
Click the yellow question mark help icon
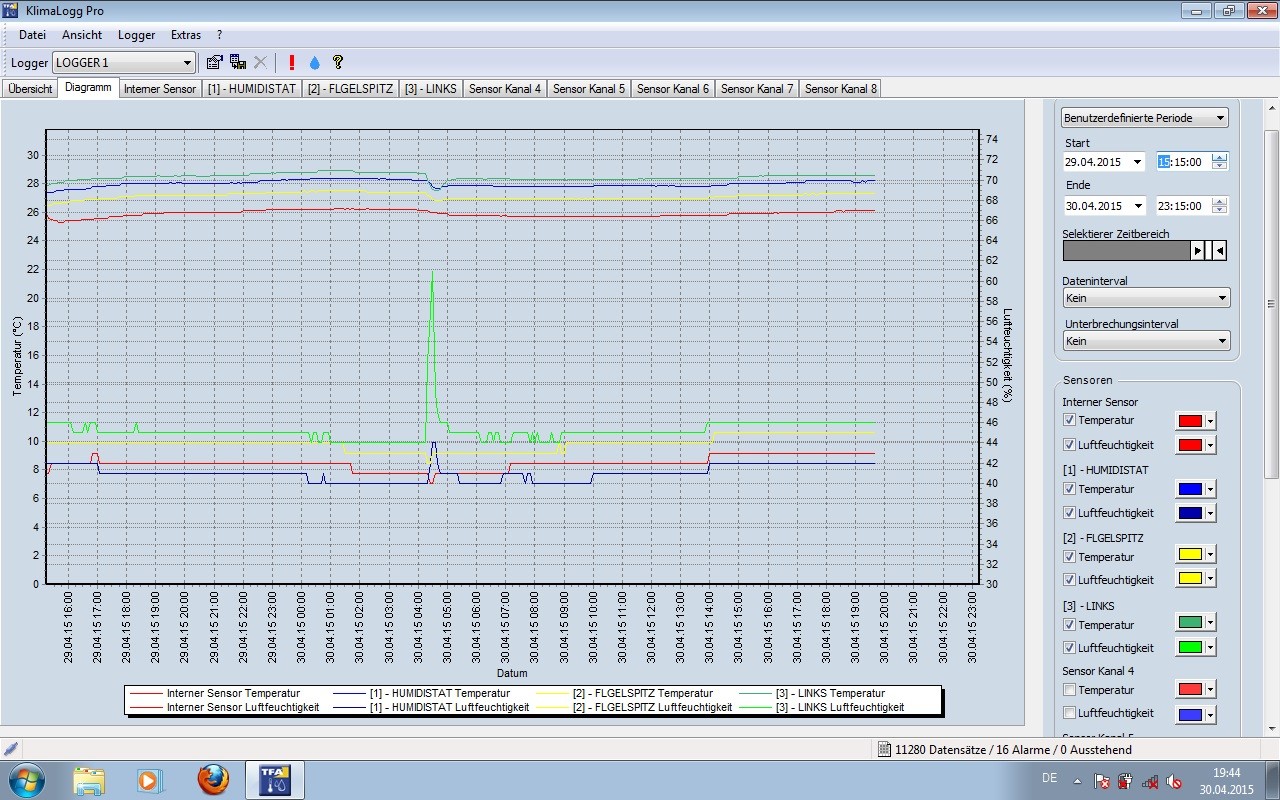[x=338, y=62]
